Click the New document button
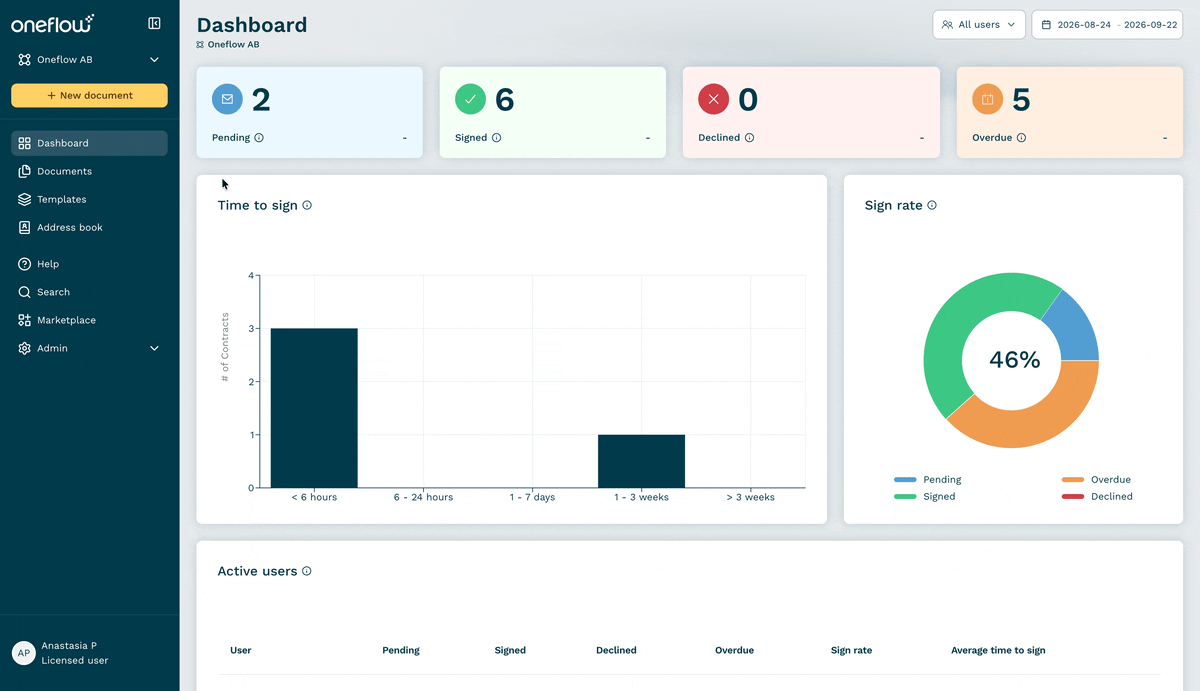1200x691 pixels. tap(89, 95)
